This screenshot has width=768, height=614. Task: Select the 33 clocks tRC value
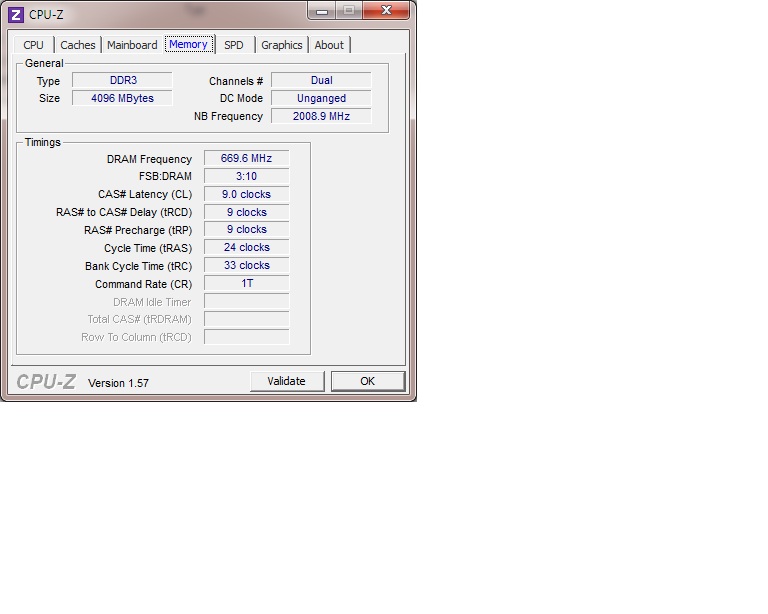pos(246,265)
